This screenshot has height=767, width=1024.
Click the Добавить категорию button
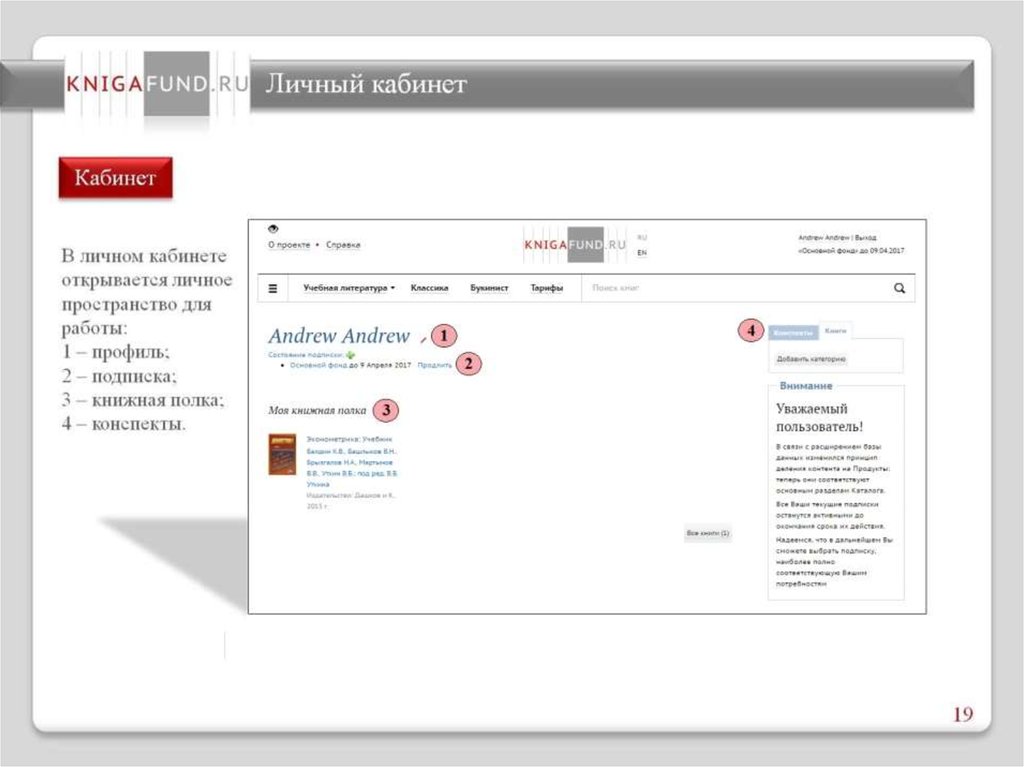pos(811,358)
